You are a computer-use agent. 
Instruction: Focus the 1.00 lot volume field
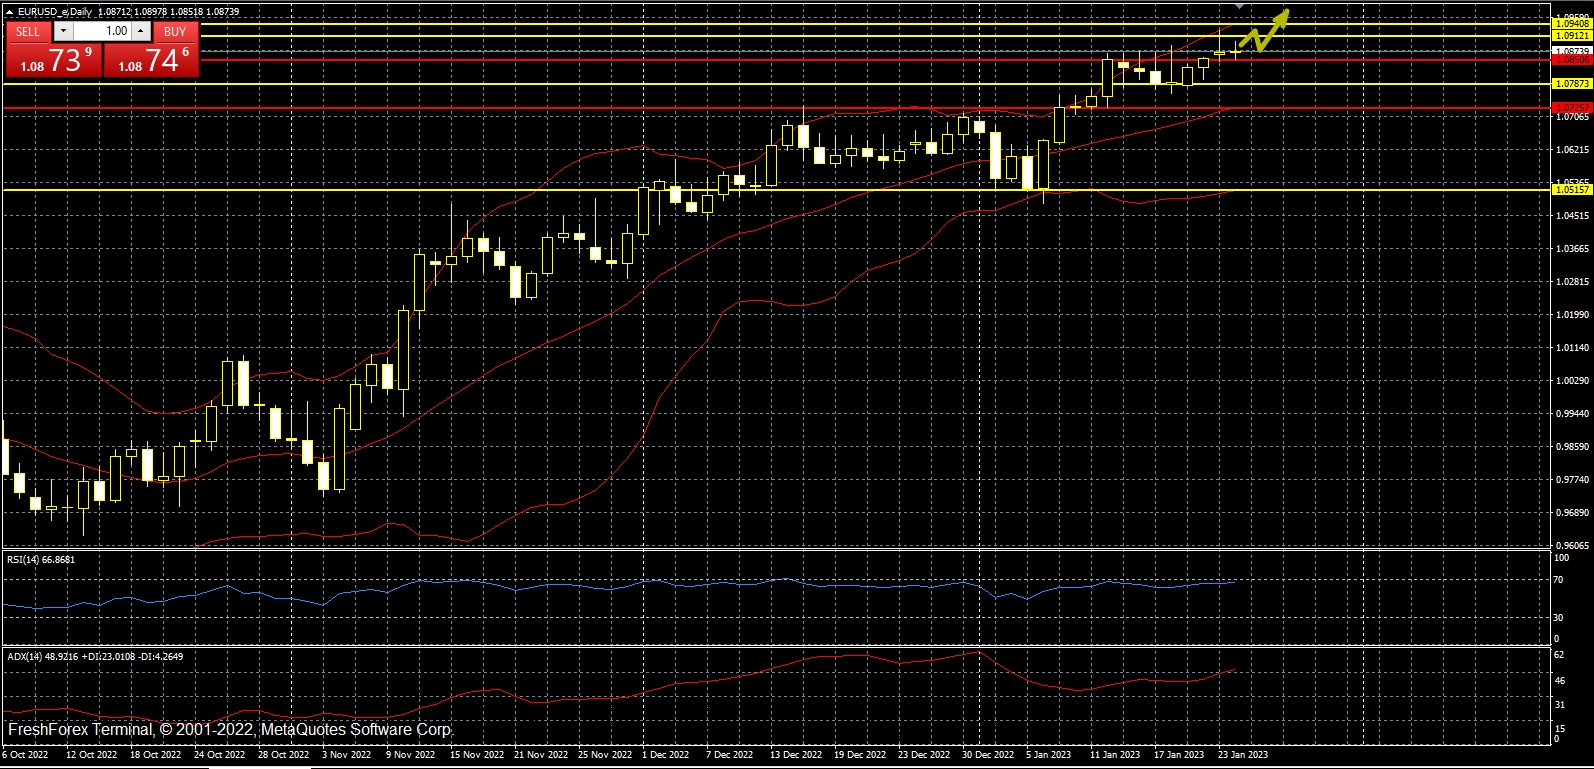click(x=102, y=31)
